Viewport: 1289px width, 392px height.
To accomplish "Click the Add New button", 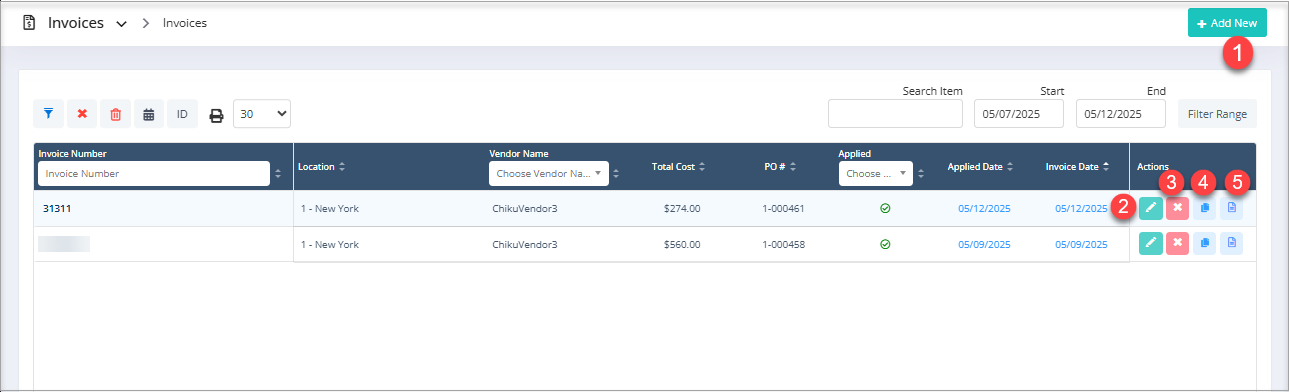I will pos(1227,23).
